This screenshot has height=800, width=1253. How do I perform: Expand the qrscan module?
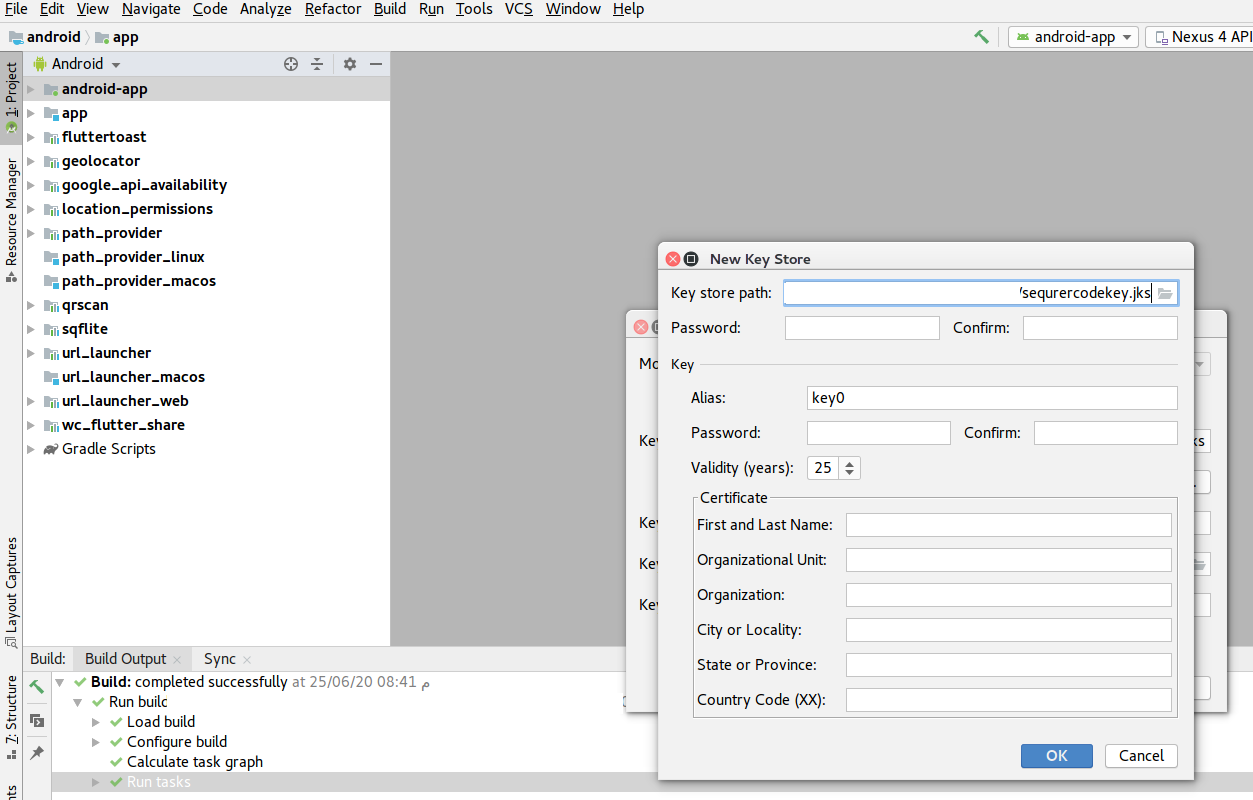[x=31, y=305]
